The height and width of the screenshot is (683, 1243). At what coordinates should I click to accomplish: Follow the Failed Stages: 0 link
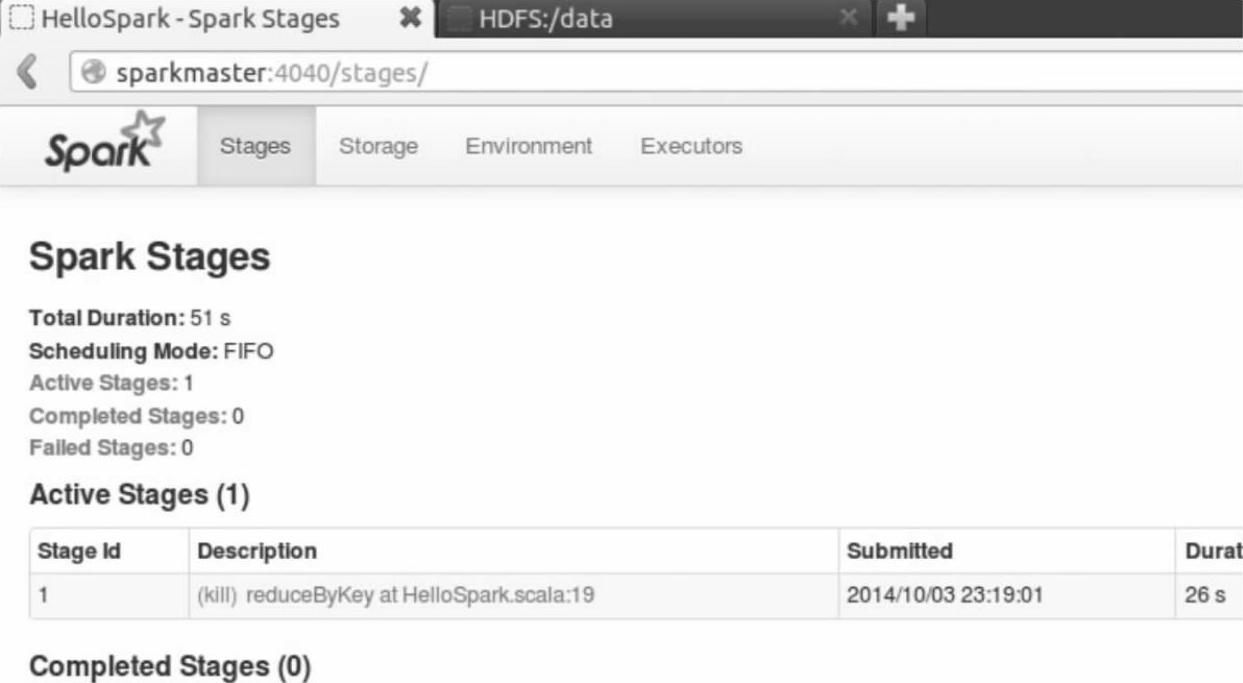pos(111,448)
